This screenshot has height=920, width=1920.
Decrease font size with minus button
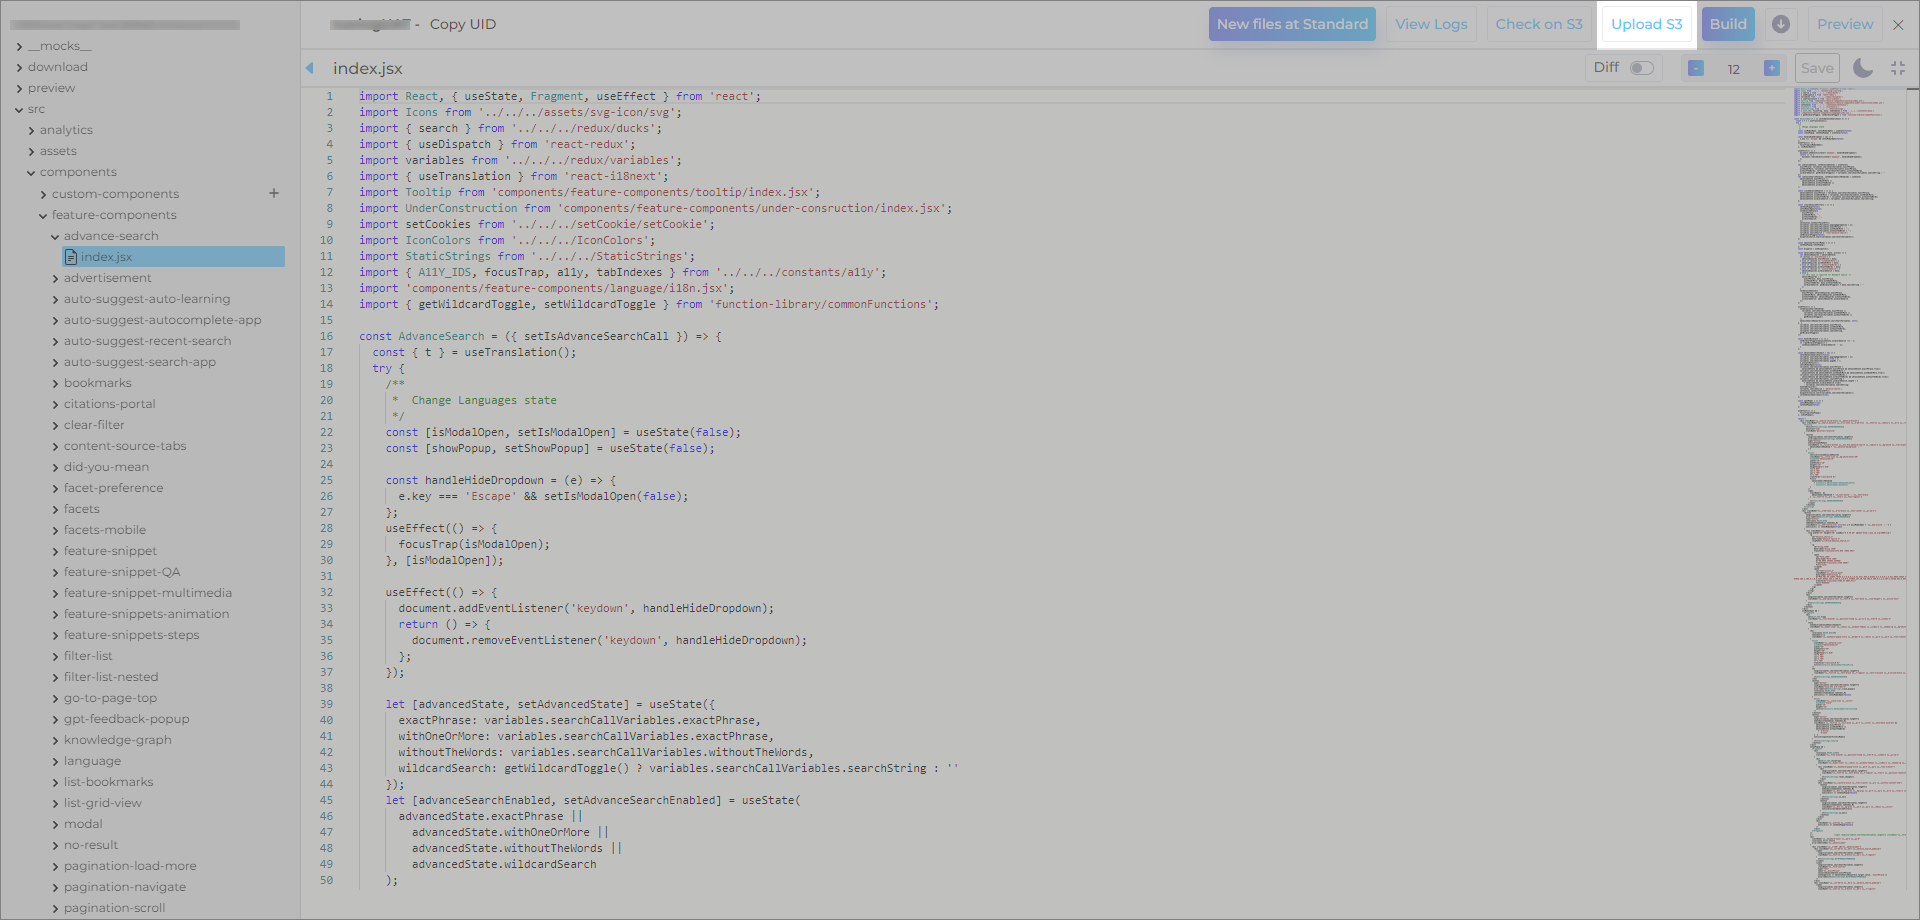pos(1696,68)
